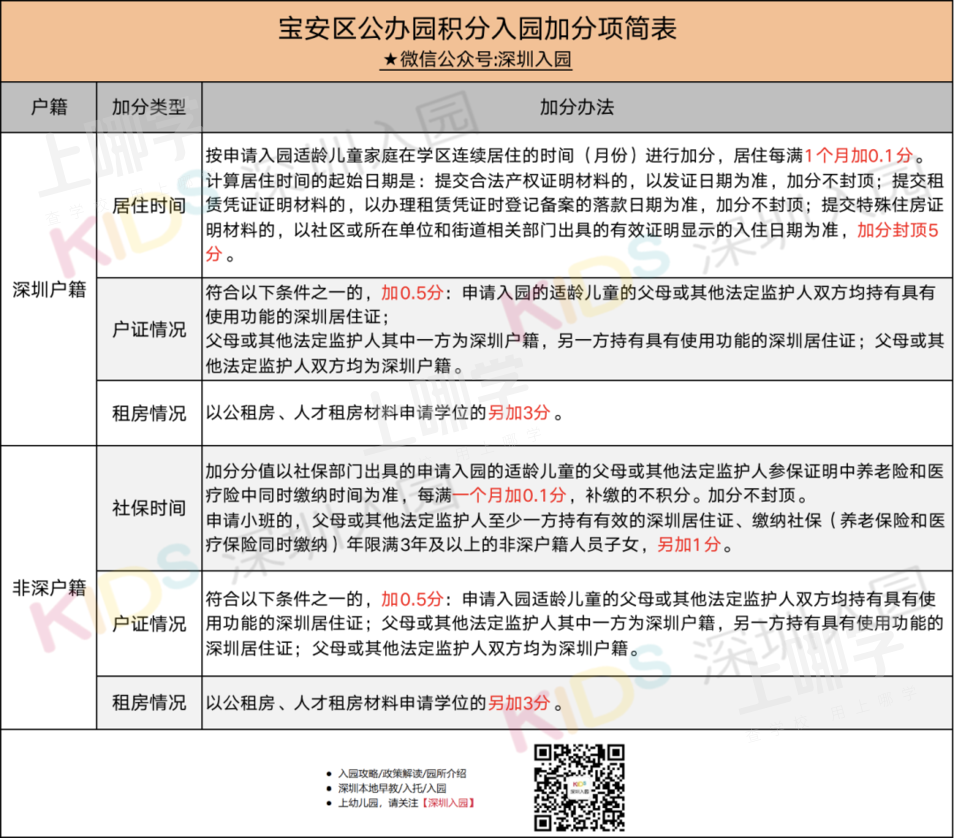The image size is (954, 838).
Task: Select 租房情况 cell under 深圳户籍
Action: [x=149, y=413]
